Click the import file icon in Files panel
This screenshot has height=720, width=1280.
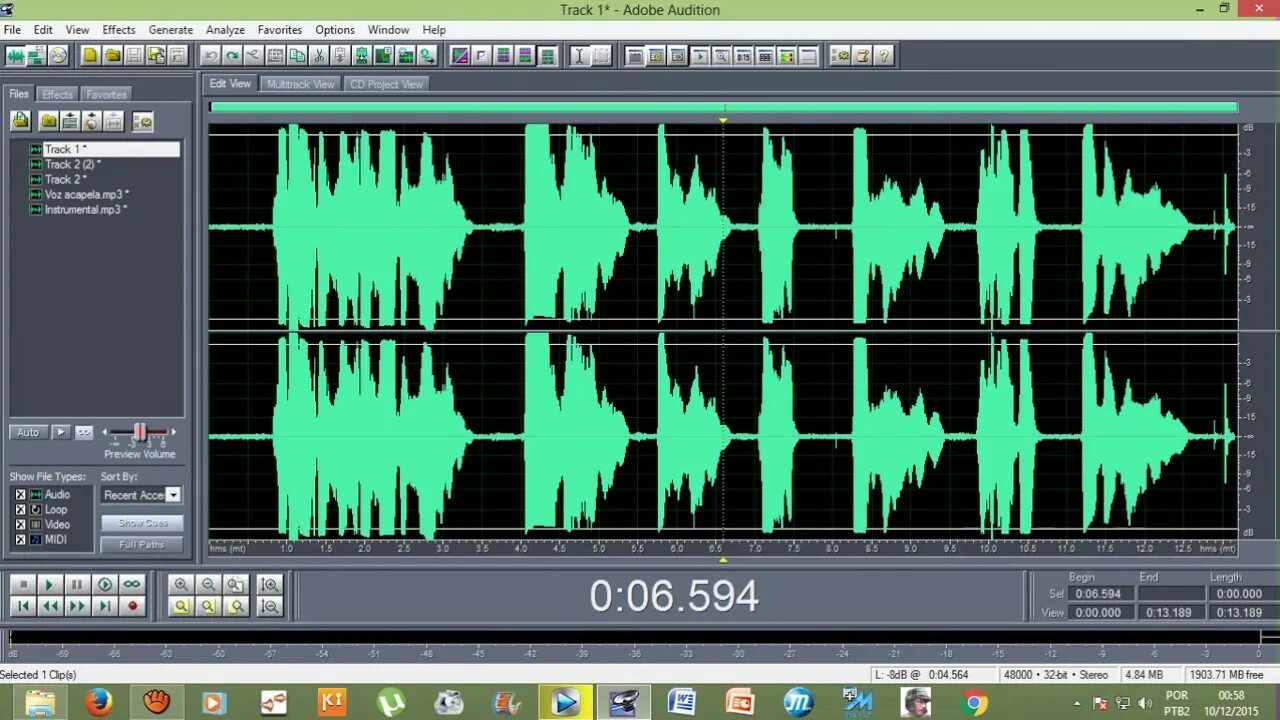[x=21, y=121]
